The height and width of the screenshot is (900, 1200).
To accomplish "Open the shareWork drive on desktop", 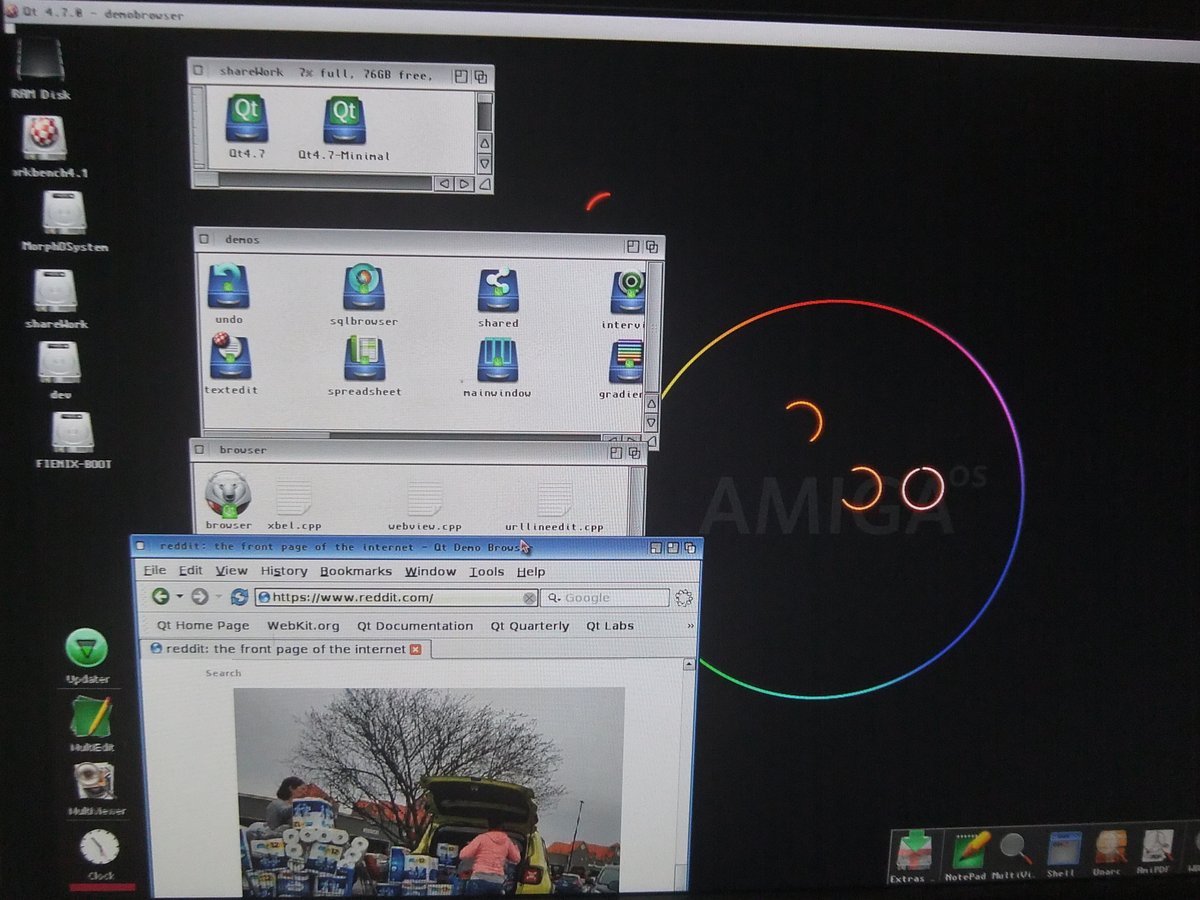I will coord(55,291).
